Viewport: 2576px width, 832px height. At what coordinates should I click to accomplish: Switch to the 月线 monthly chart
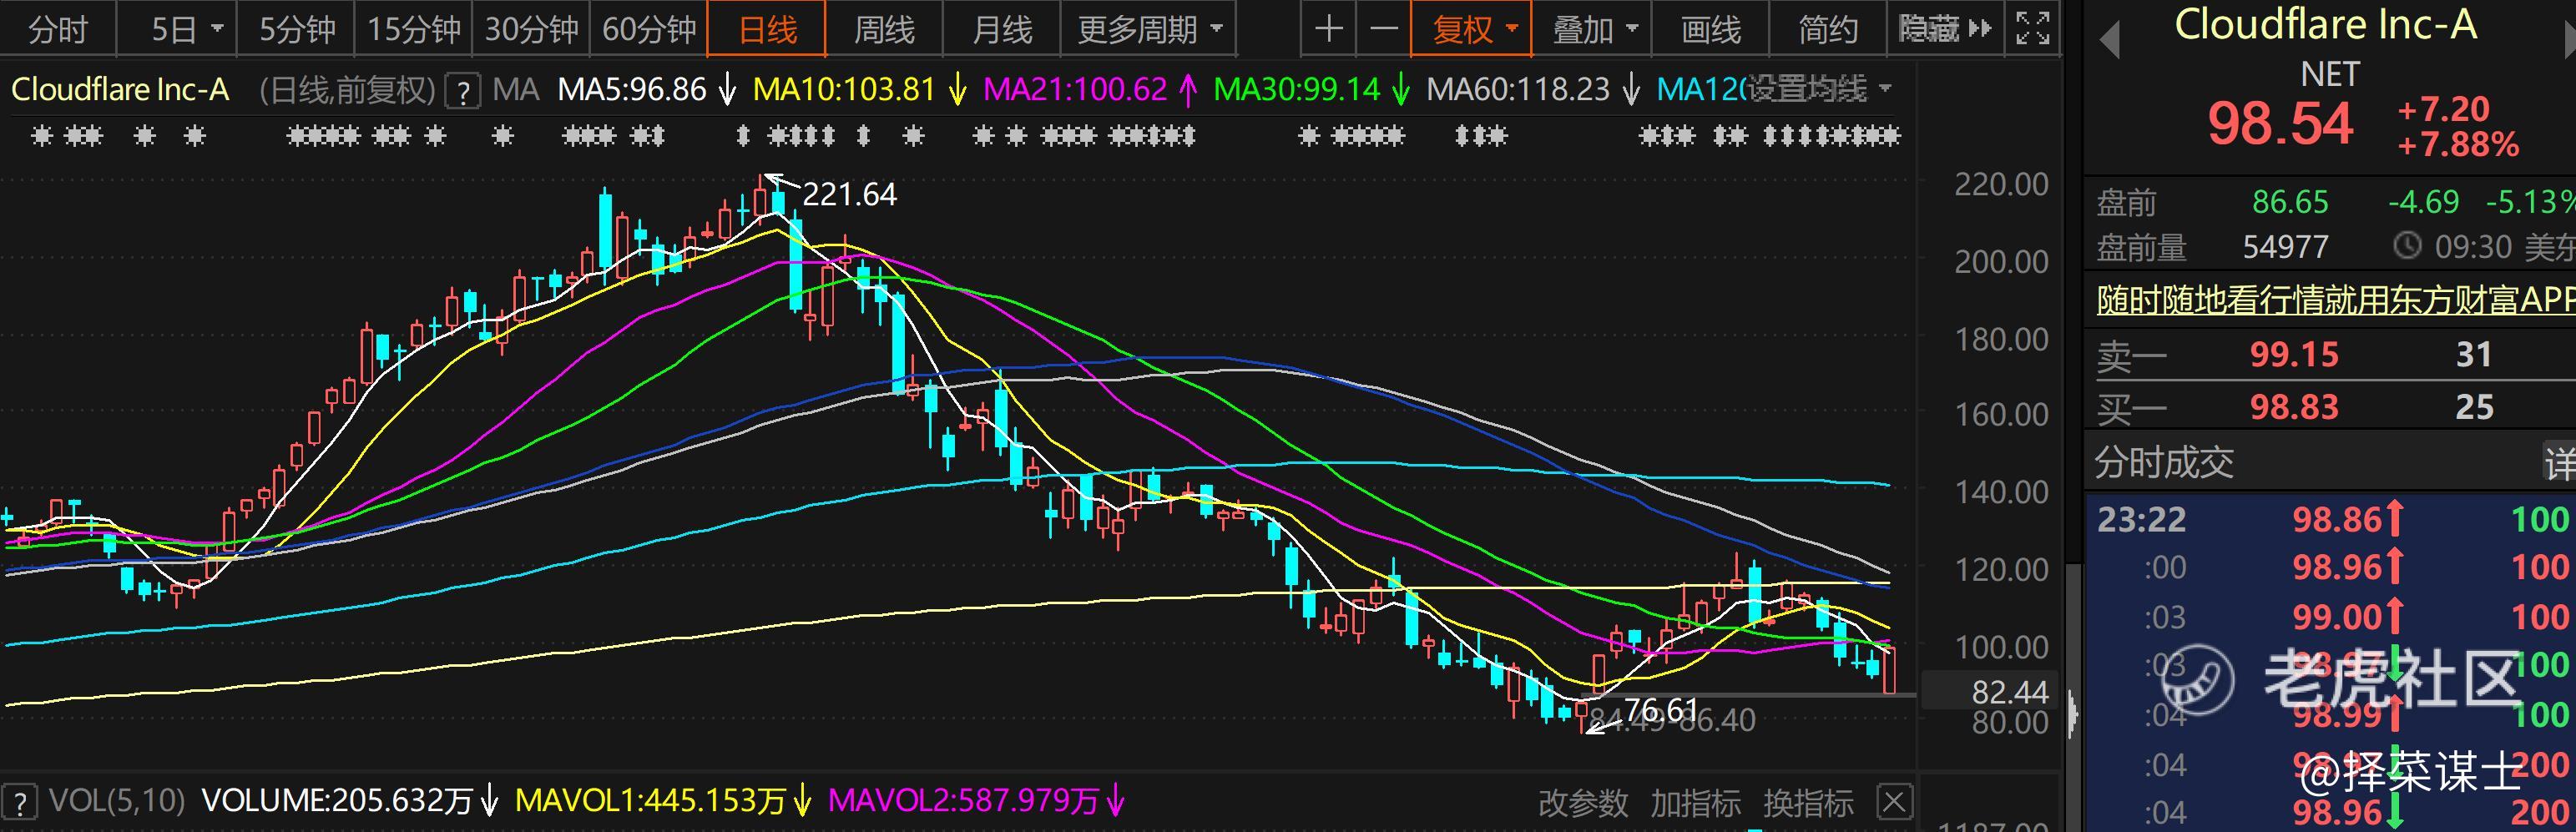(x=1002, y=29)
